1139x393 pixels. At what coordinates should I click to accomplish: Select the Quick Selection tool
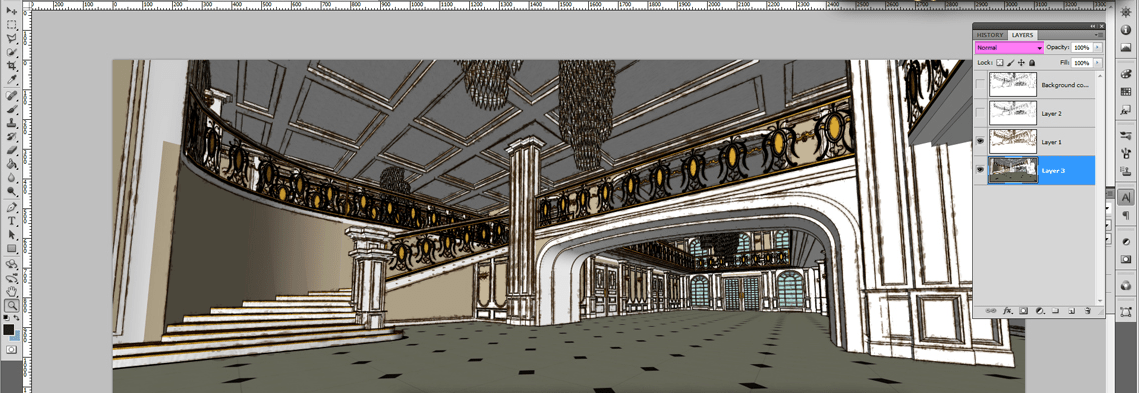(x=12, y=51)
